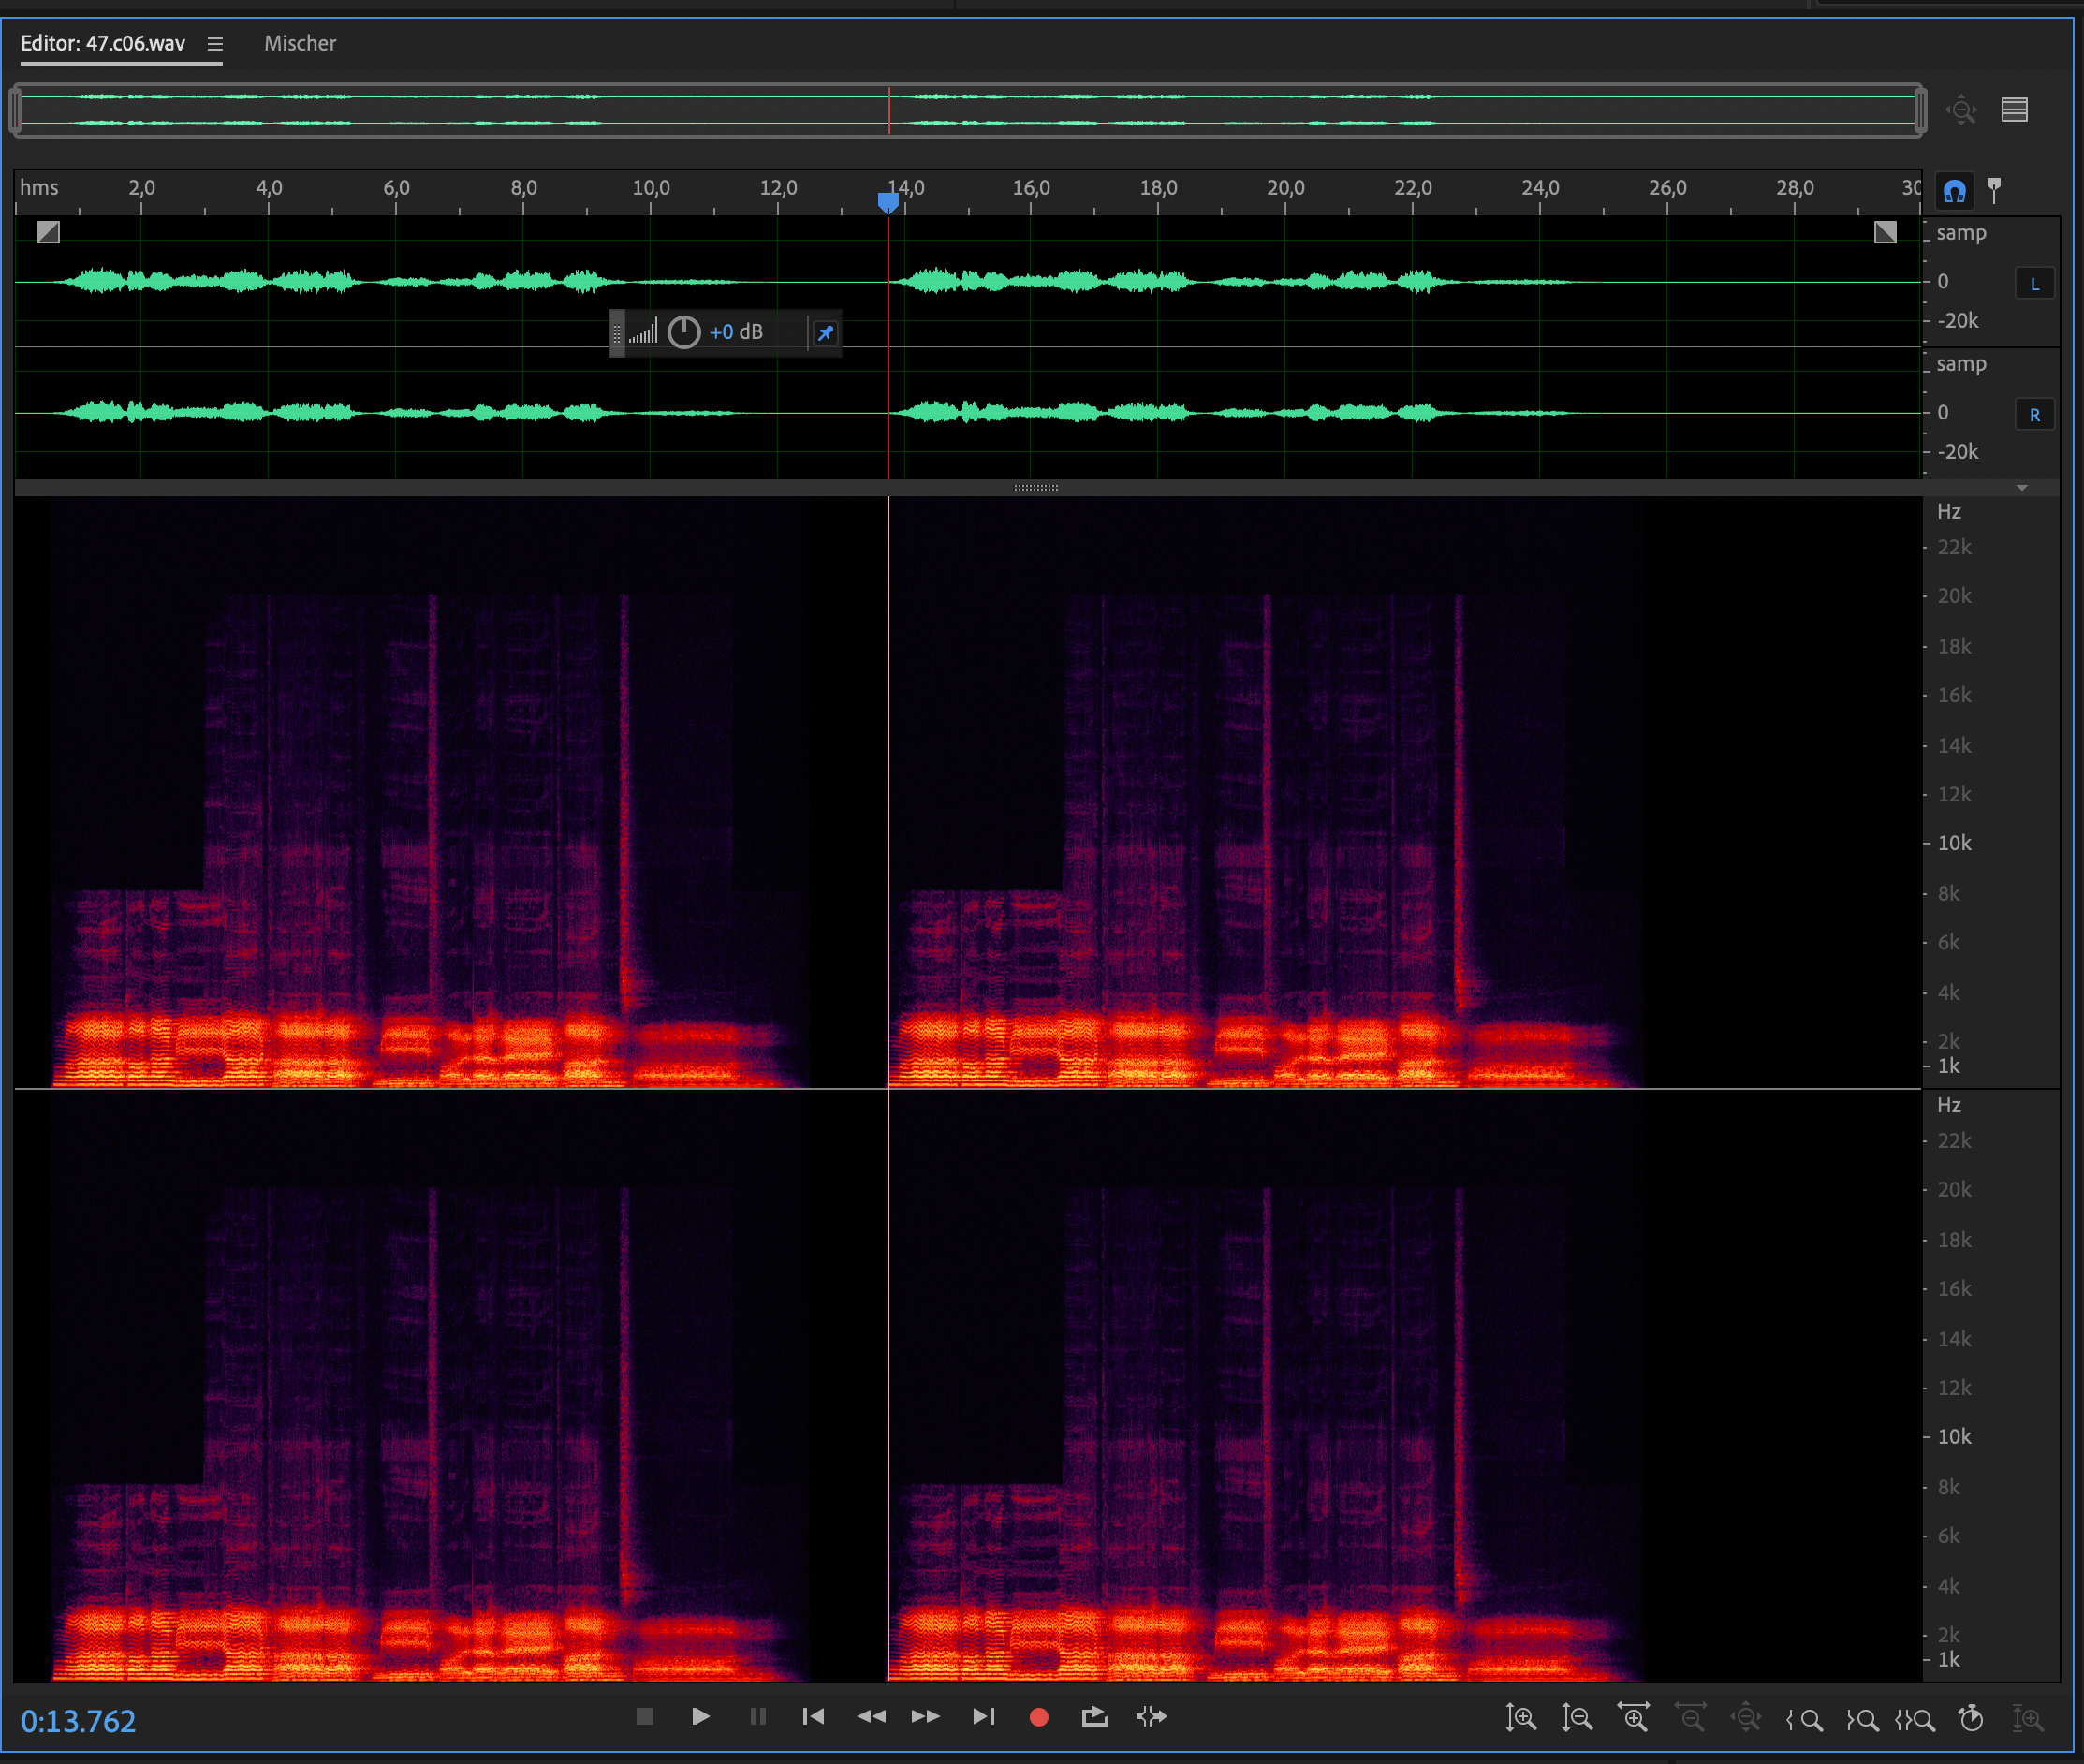Click the skip selection icon
The image size is (2084, 1764).
click(x=1151, y=1716)
